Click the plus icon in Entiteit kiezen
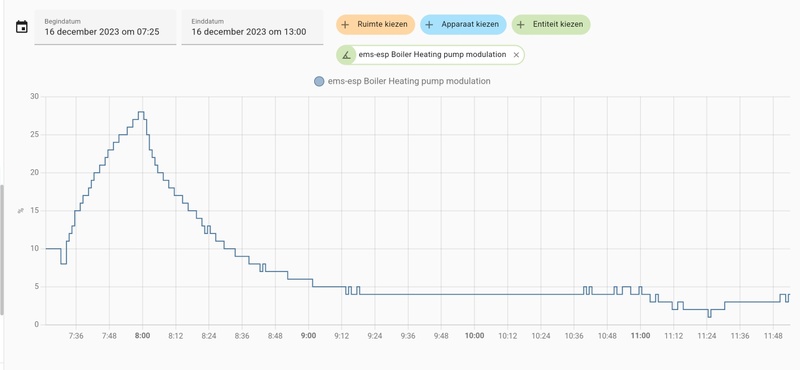 [520, 24]
